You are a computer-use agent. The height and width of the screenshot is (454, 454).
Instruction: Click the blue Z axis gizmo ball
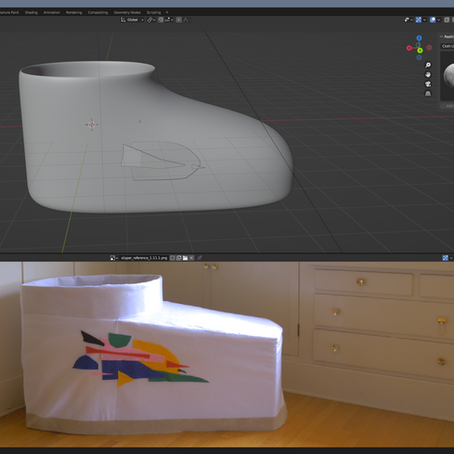coord(419,38)
